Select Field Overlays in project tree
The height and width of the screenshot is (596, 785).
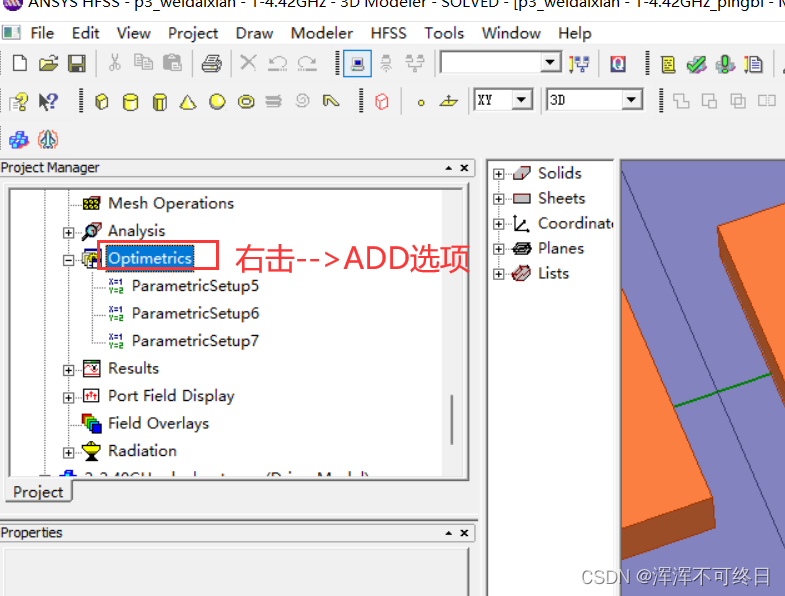point(159,424)
